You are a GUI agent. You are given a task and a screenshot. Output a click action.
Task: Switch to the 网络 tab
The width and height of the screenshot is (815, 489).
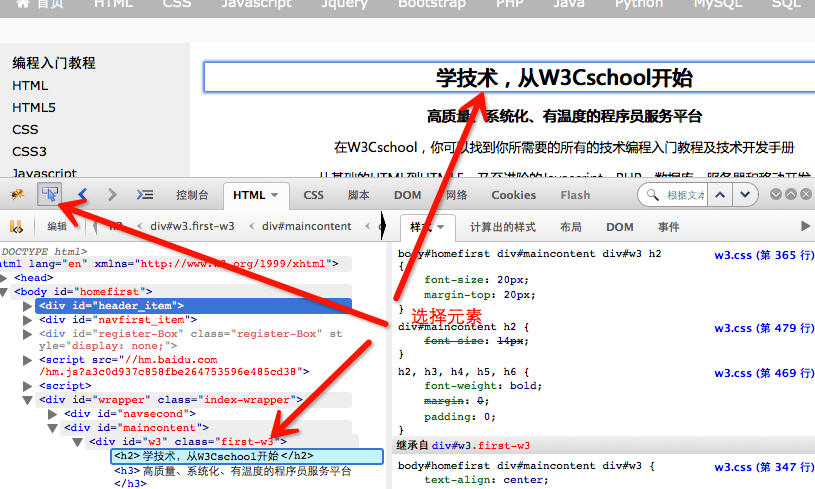(x=456, y=195)
